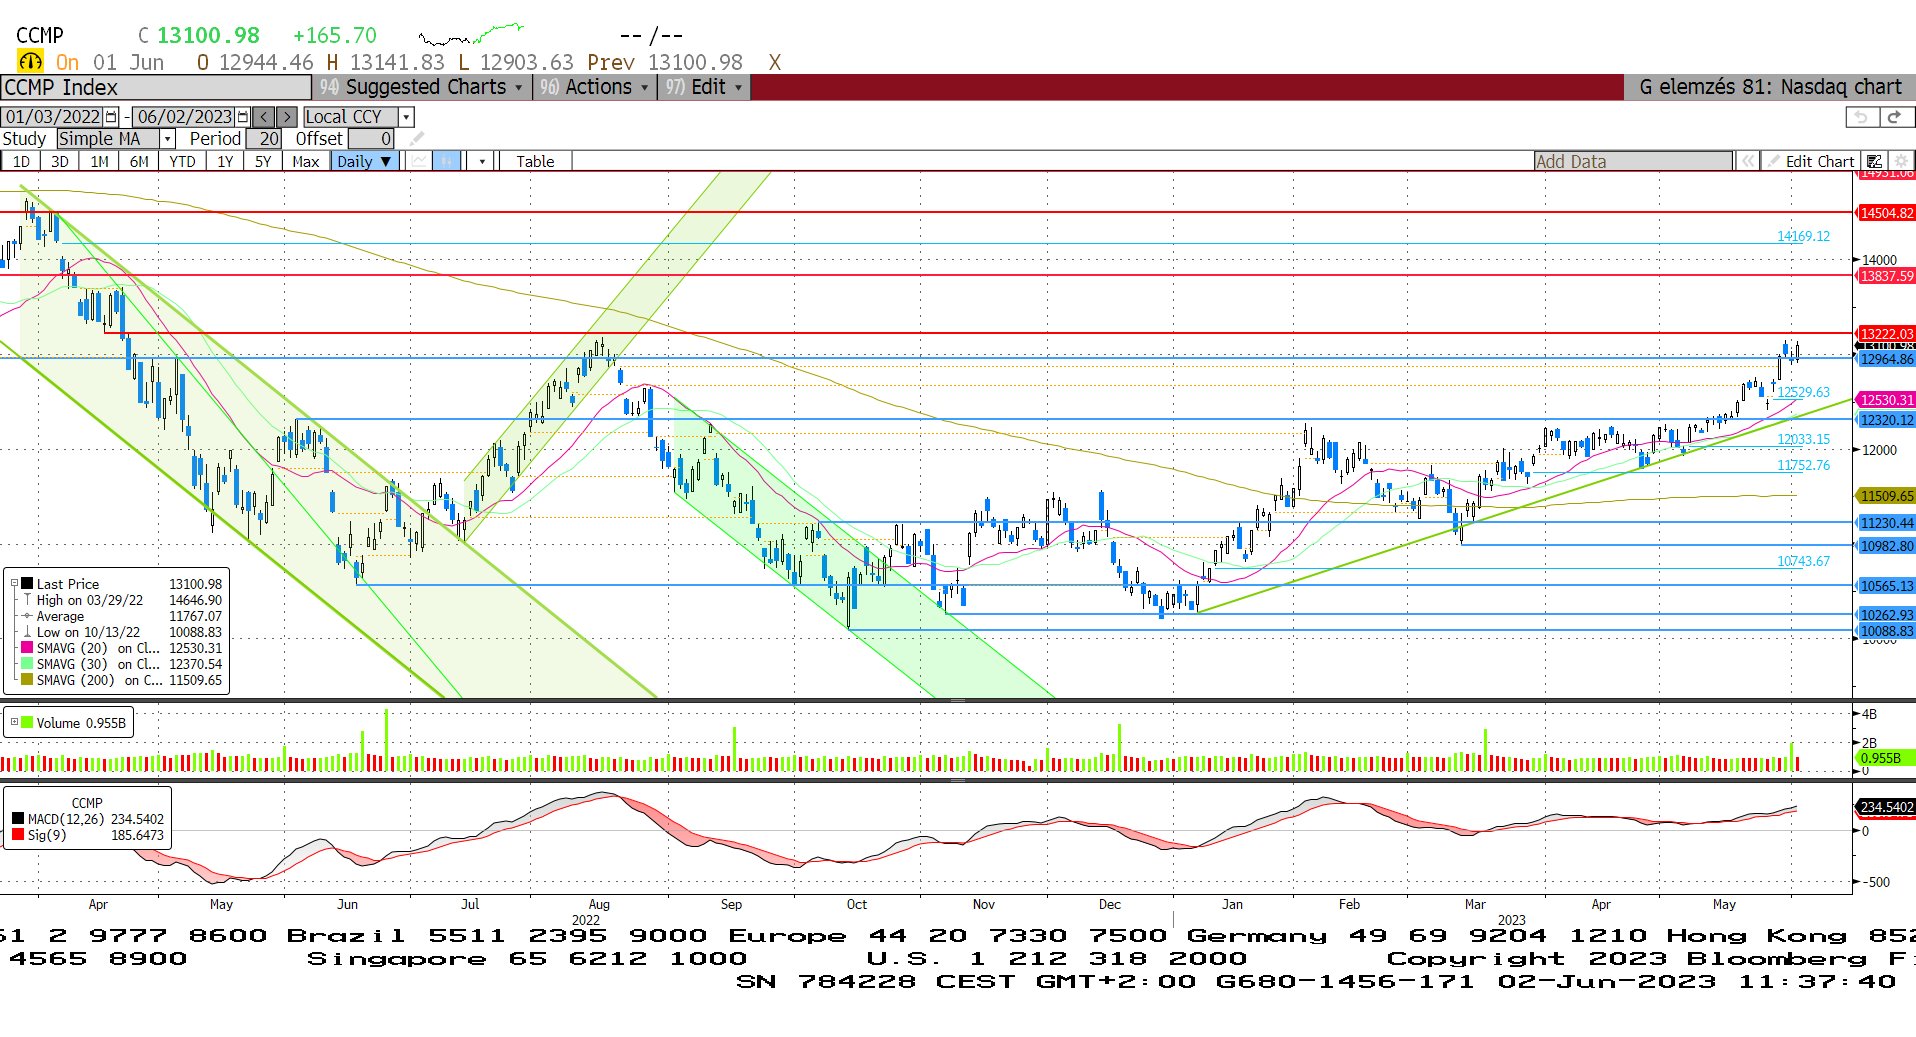This screenshot has width=1916, height=1037.
Task: Collapse the Last Price legend tree
Action: 14,584
